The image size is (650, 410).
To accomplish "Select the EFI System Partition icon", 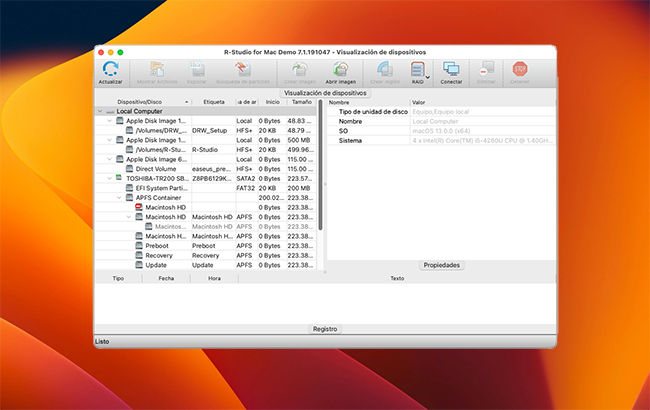I will 129,188.
